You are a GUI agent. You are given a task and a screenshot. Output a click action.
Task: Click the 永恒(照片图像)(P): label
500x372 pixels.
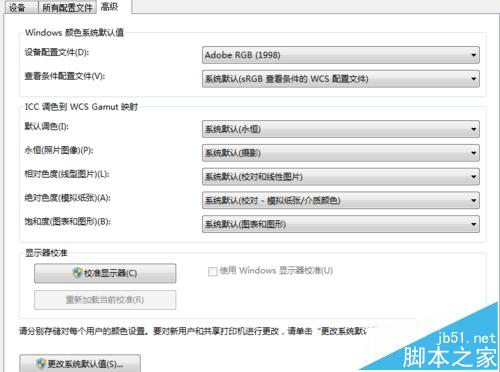pos(59,150)
